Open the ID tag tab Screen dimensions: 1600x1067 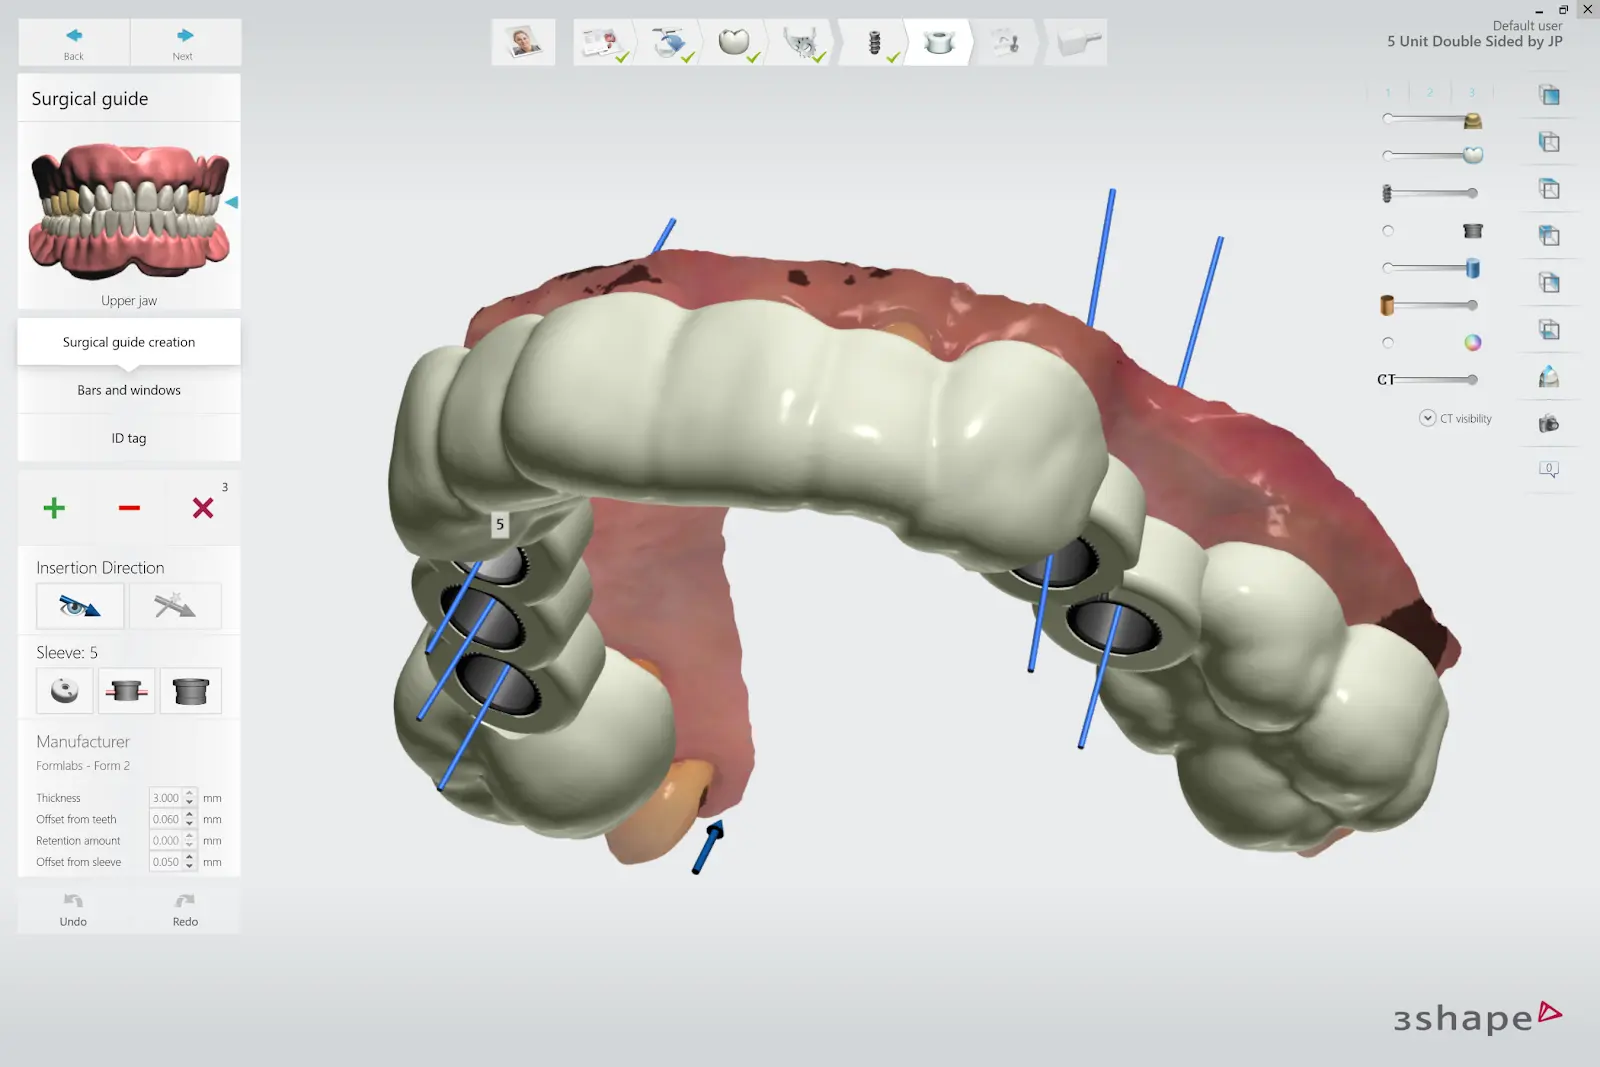point(128,437)
